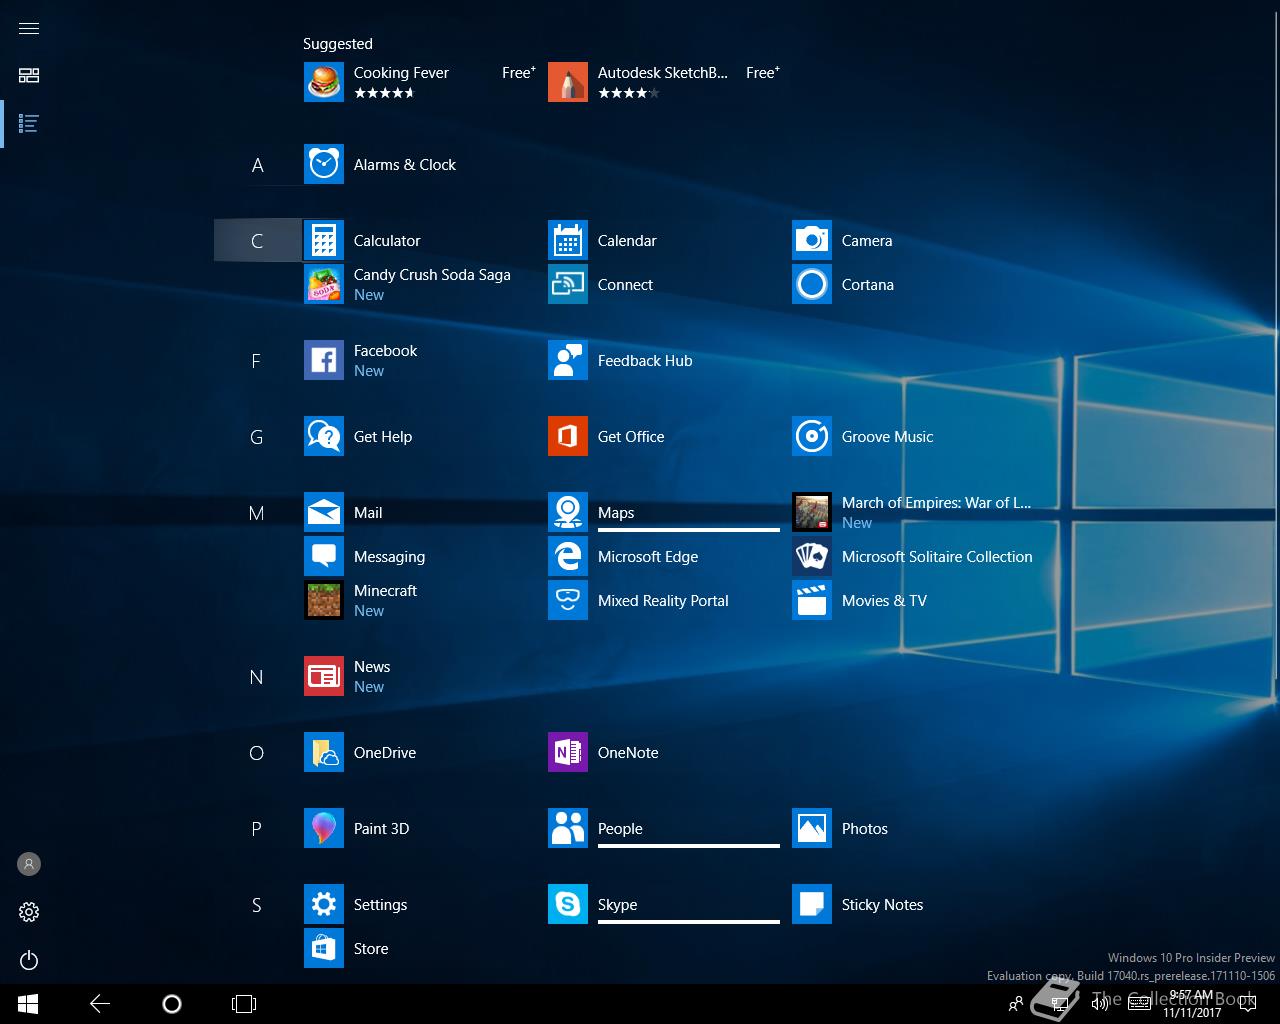Open the Movies & TV icon
The height and width of the screenshot is (1024, 1280).
pos(811,600)
